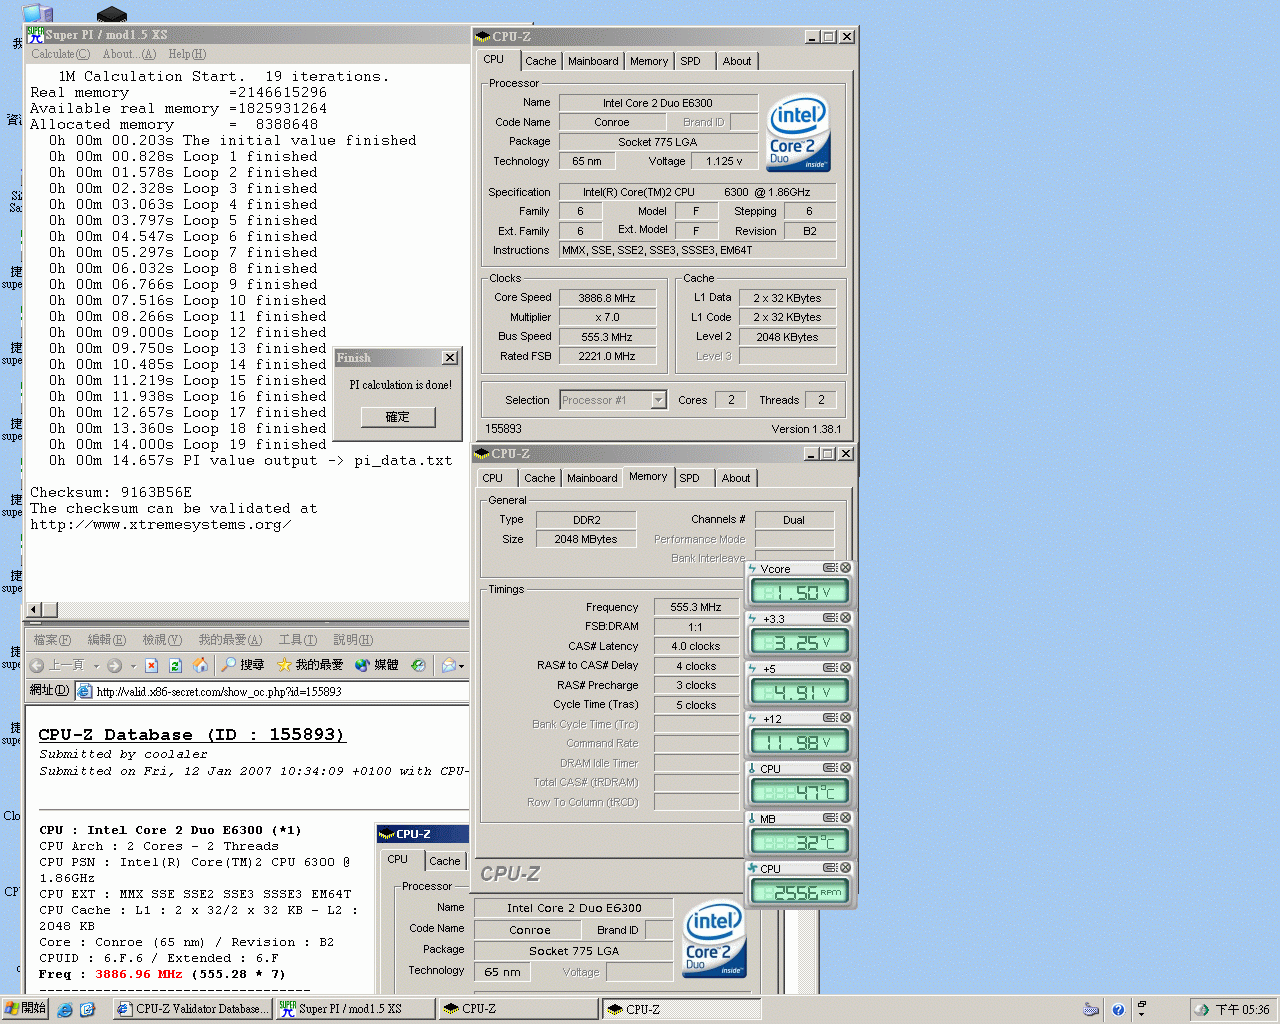Switch to Mainboard tab in top CPU-Z
This screenshot has width=1280, height=1024.
593,61
